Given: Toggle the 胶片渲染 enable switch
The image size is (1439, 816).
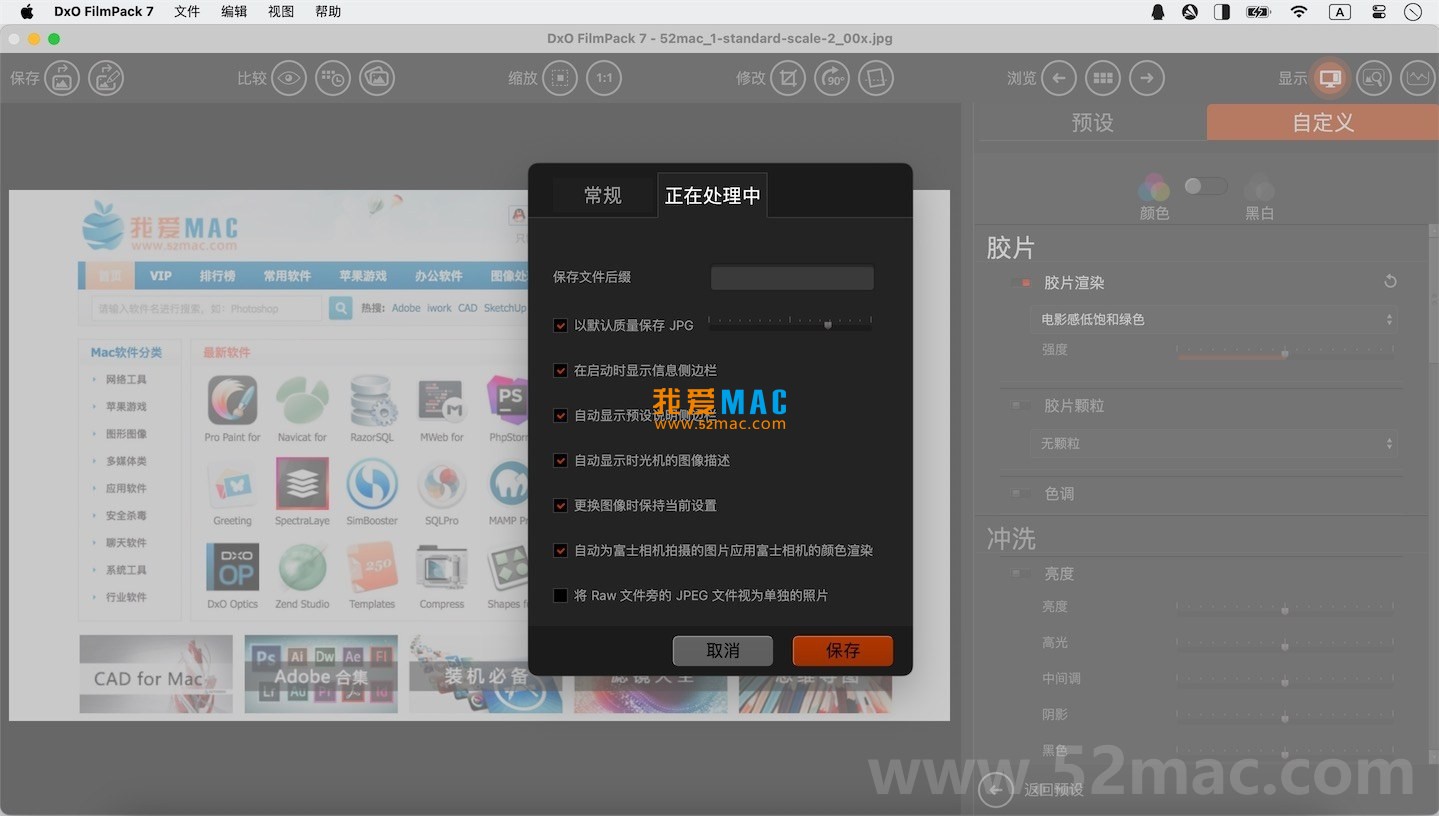Looking at the screenshot, I should point(1021,283).
